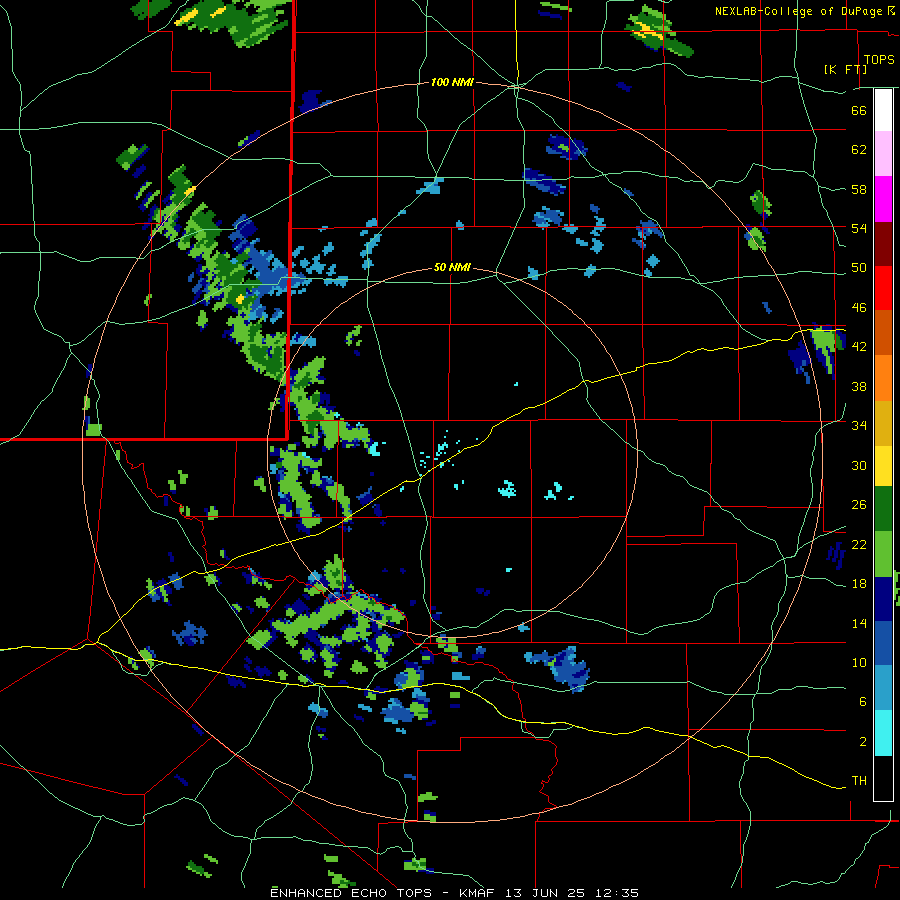900x900 pixels.
Task: Select the dark green legend swatch
Action: coord(883,509)
